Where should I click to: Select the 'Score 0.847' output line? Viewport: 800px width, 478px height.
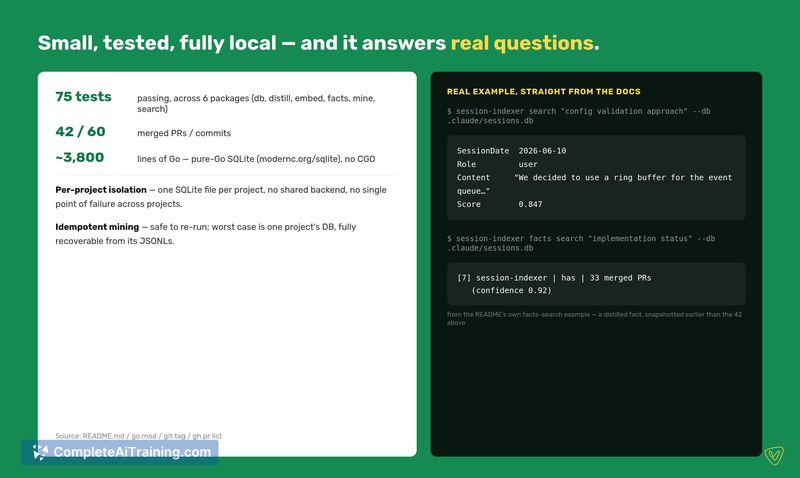click(x=499, y=204)
